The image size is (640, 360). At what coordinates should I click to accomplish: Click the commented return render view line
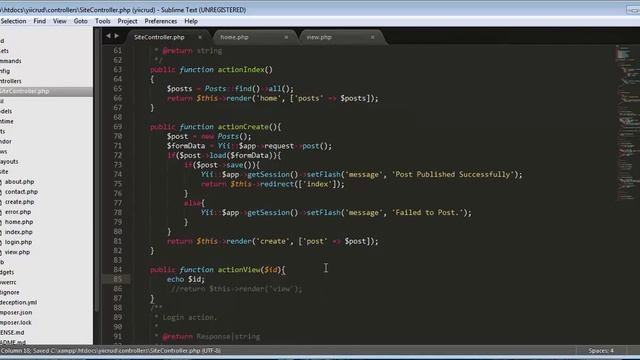(x=237, y=289)
